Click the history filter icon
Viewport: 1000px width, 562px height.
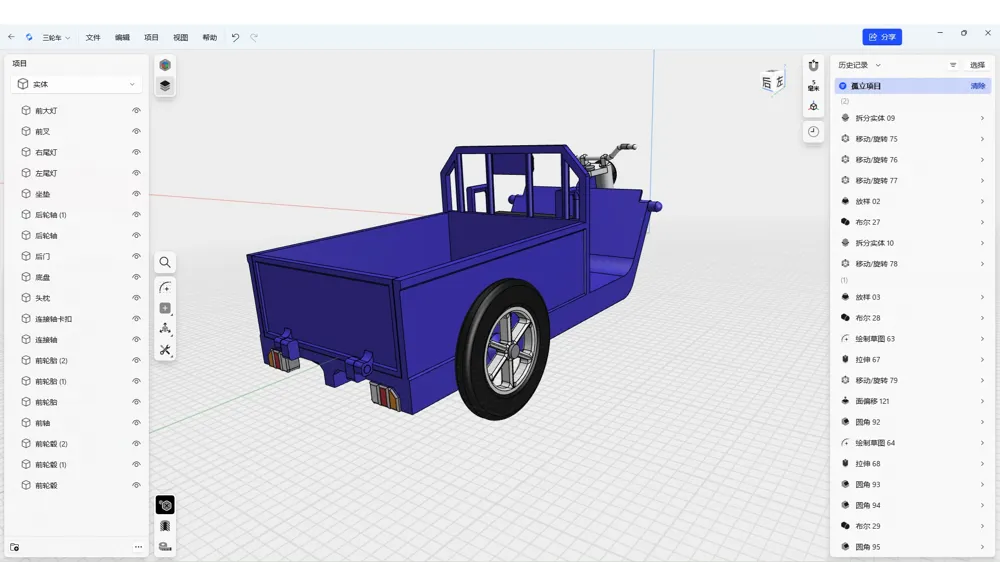point(953,65)
